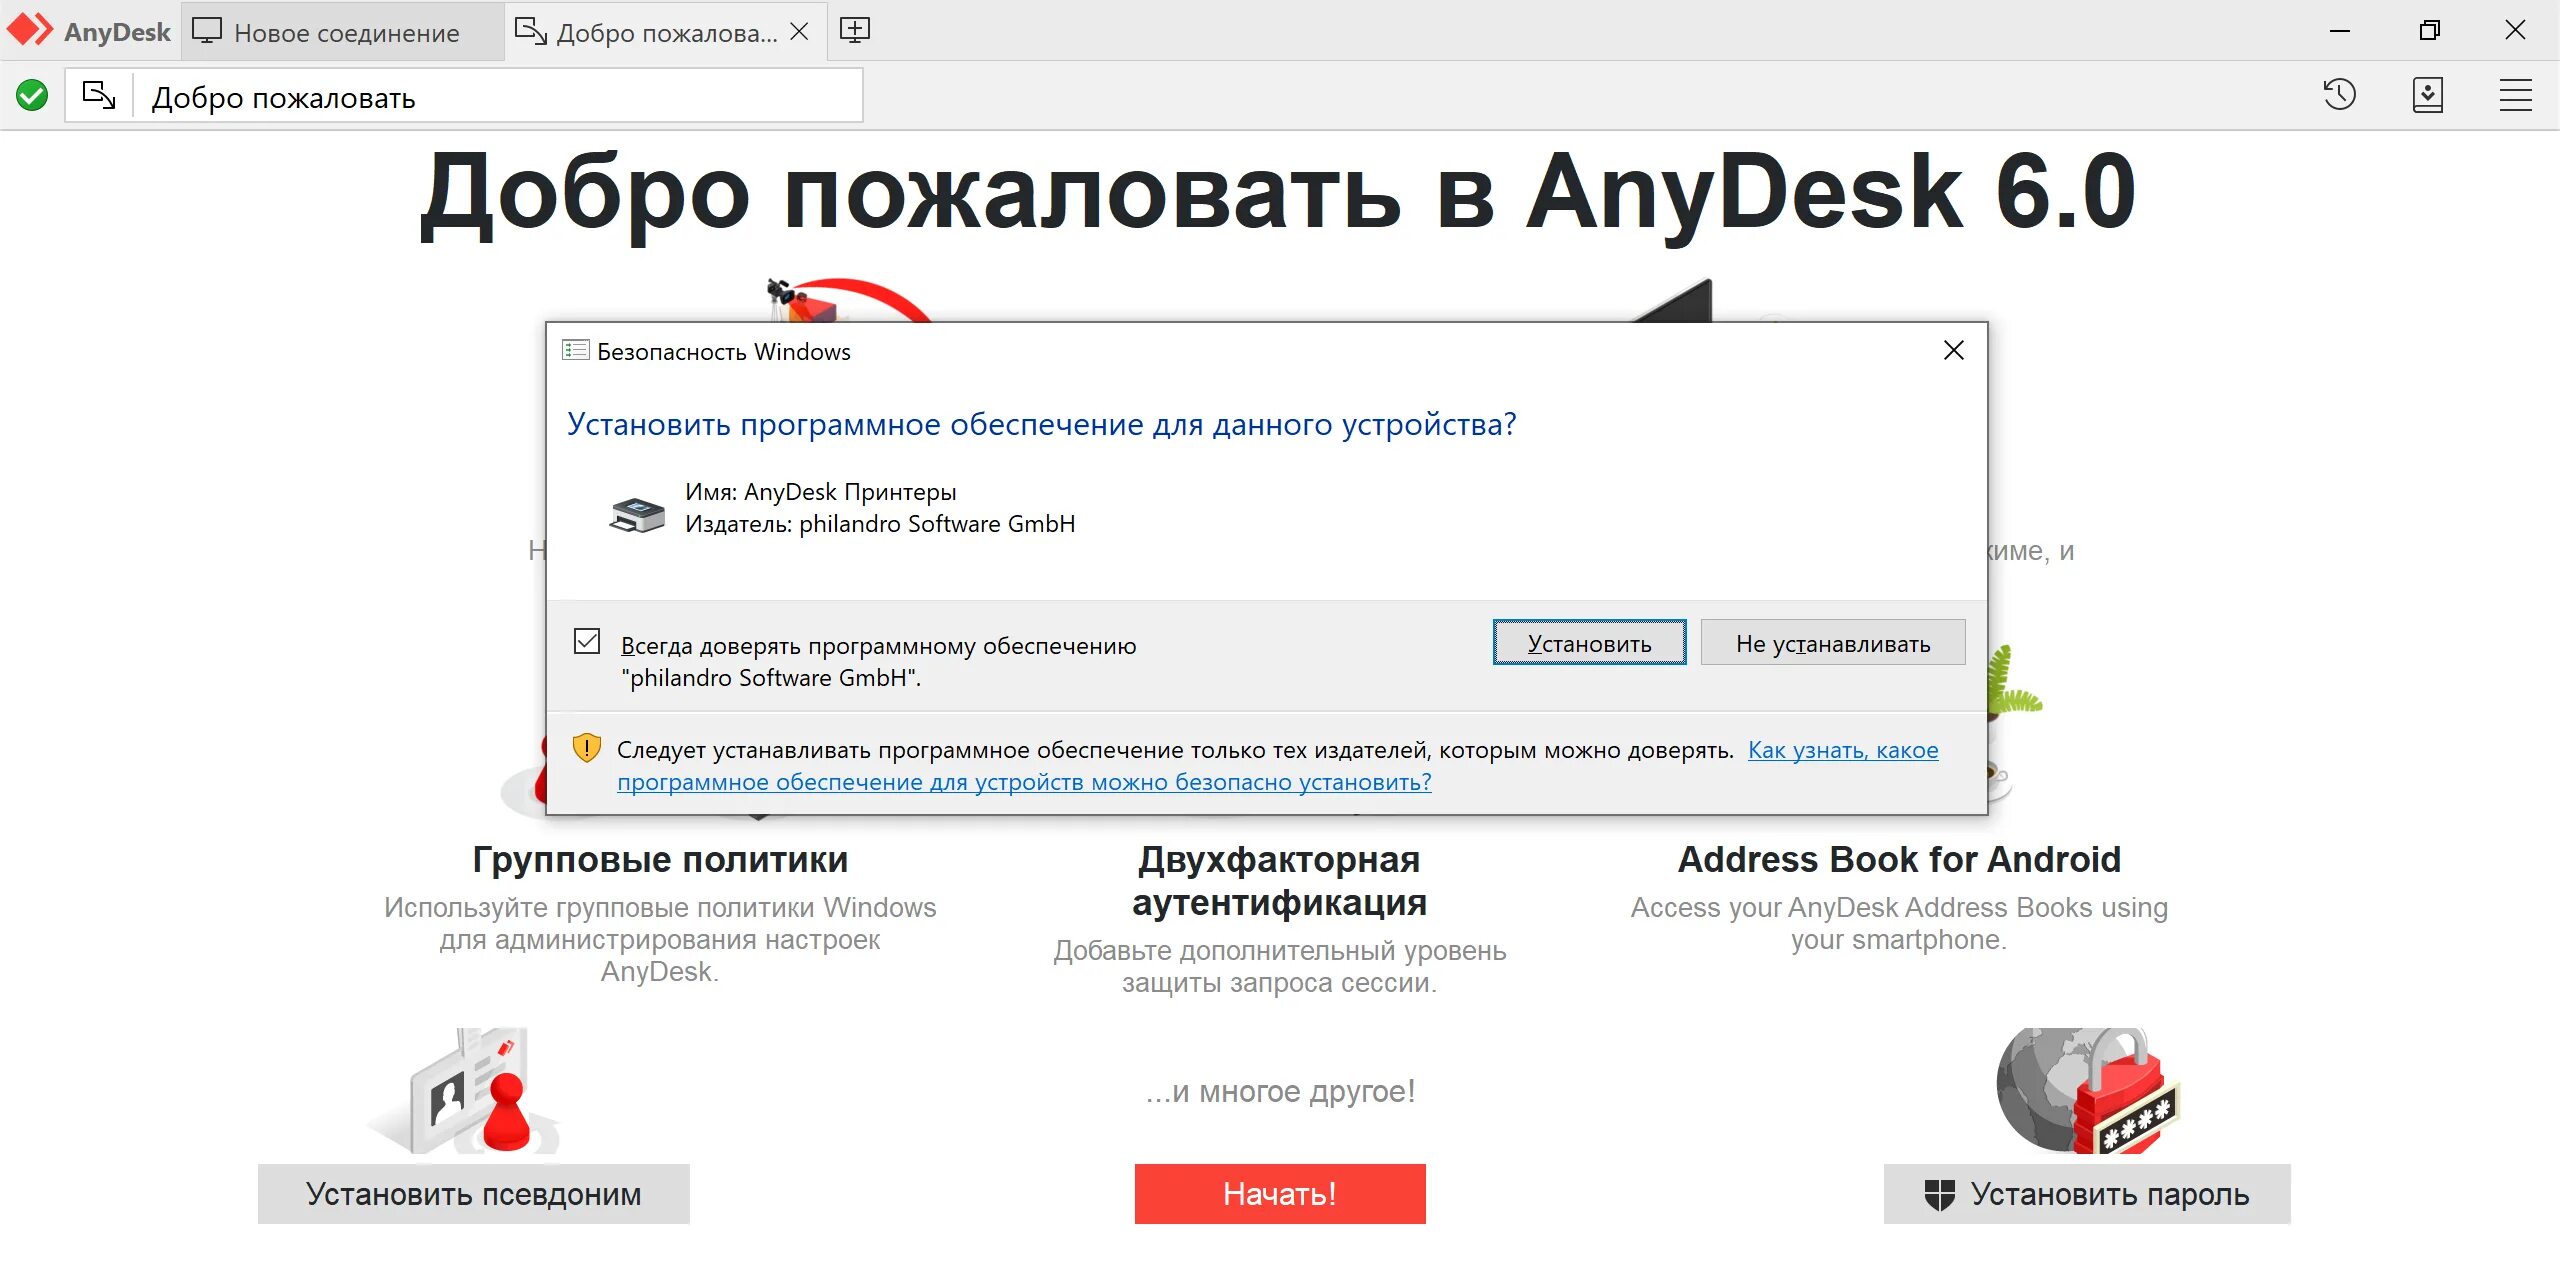
Task: Click the remote address arrow icon
Action: (99, 96)
